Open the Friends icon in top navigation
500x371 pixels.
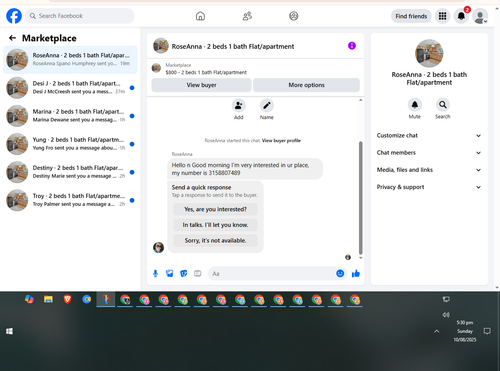pyautogui.click(x=247, y=16)
